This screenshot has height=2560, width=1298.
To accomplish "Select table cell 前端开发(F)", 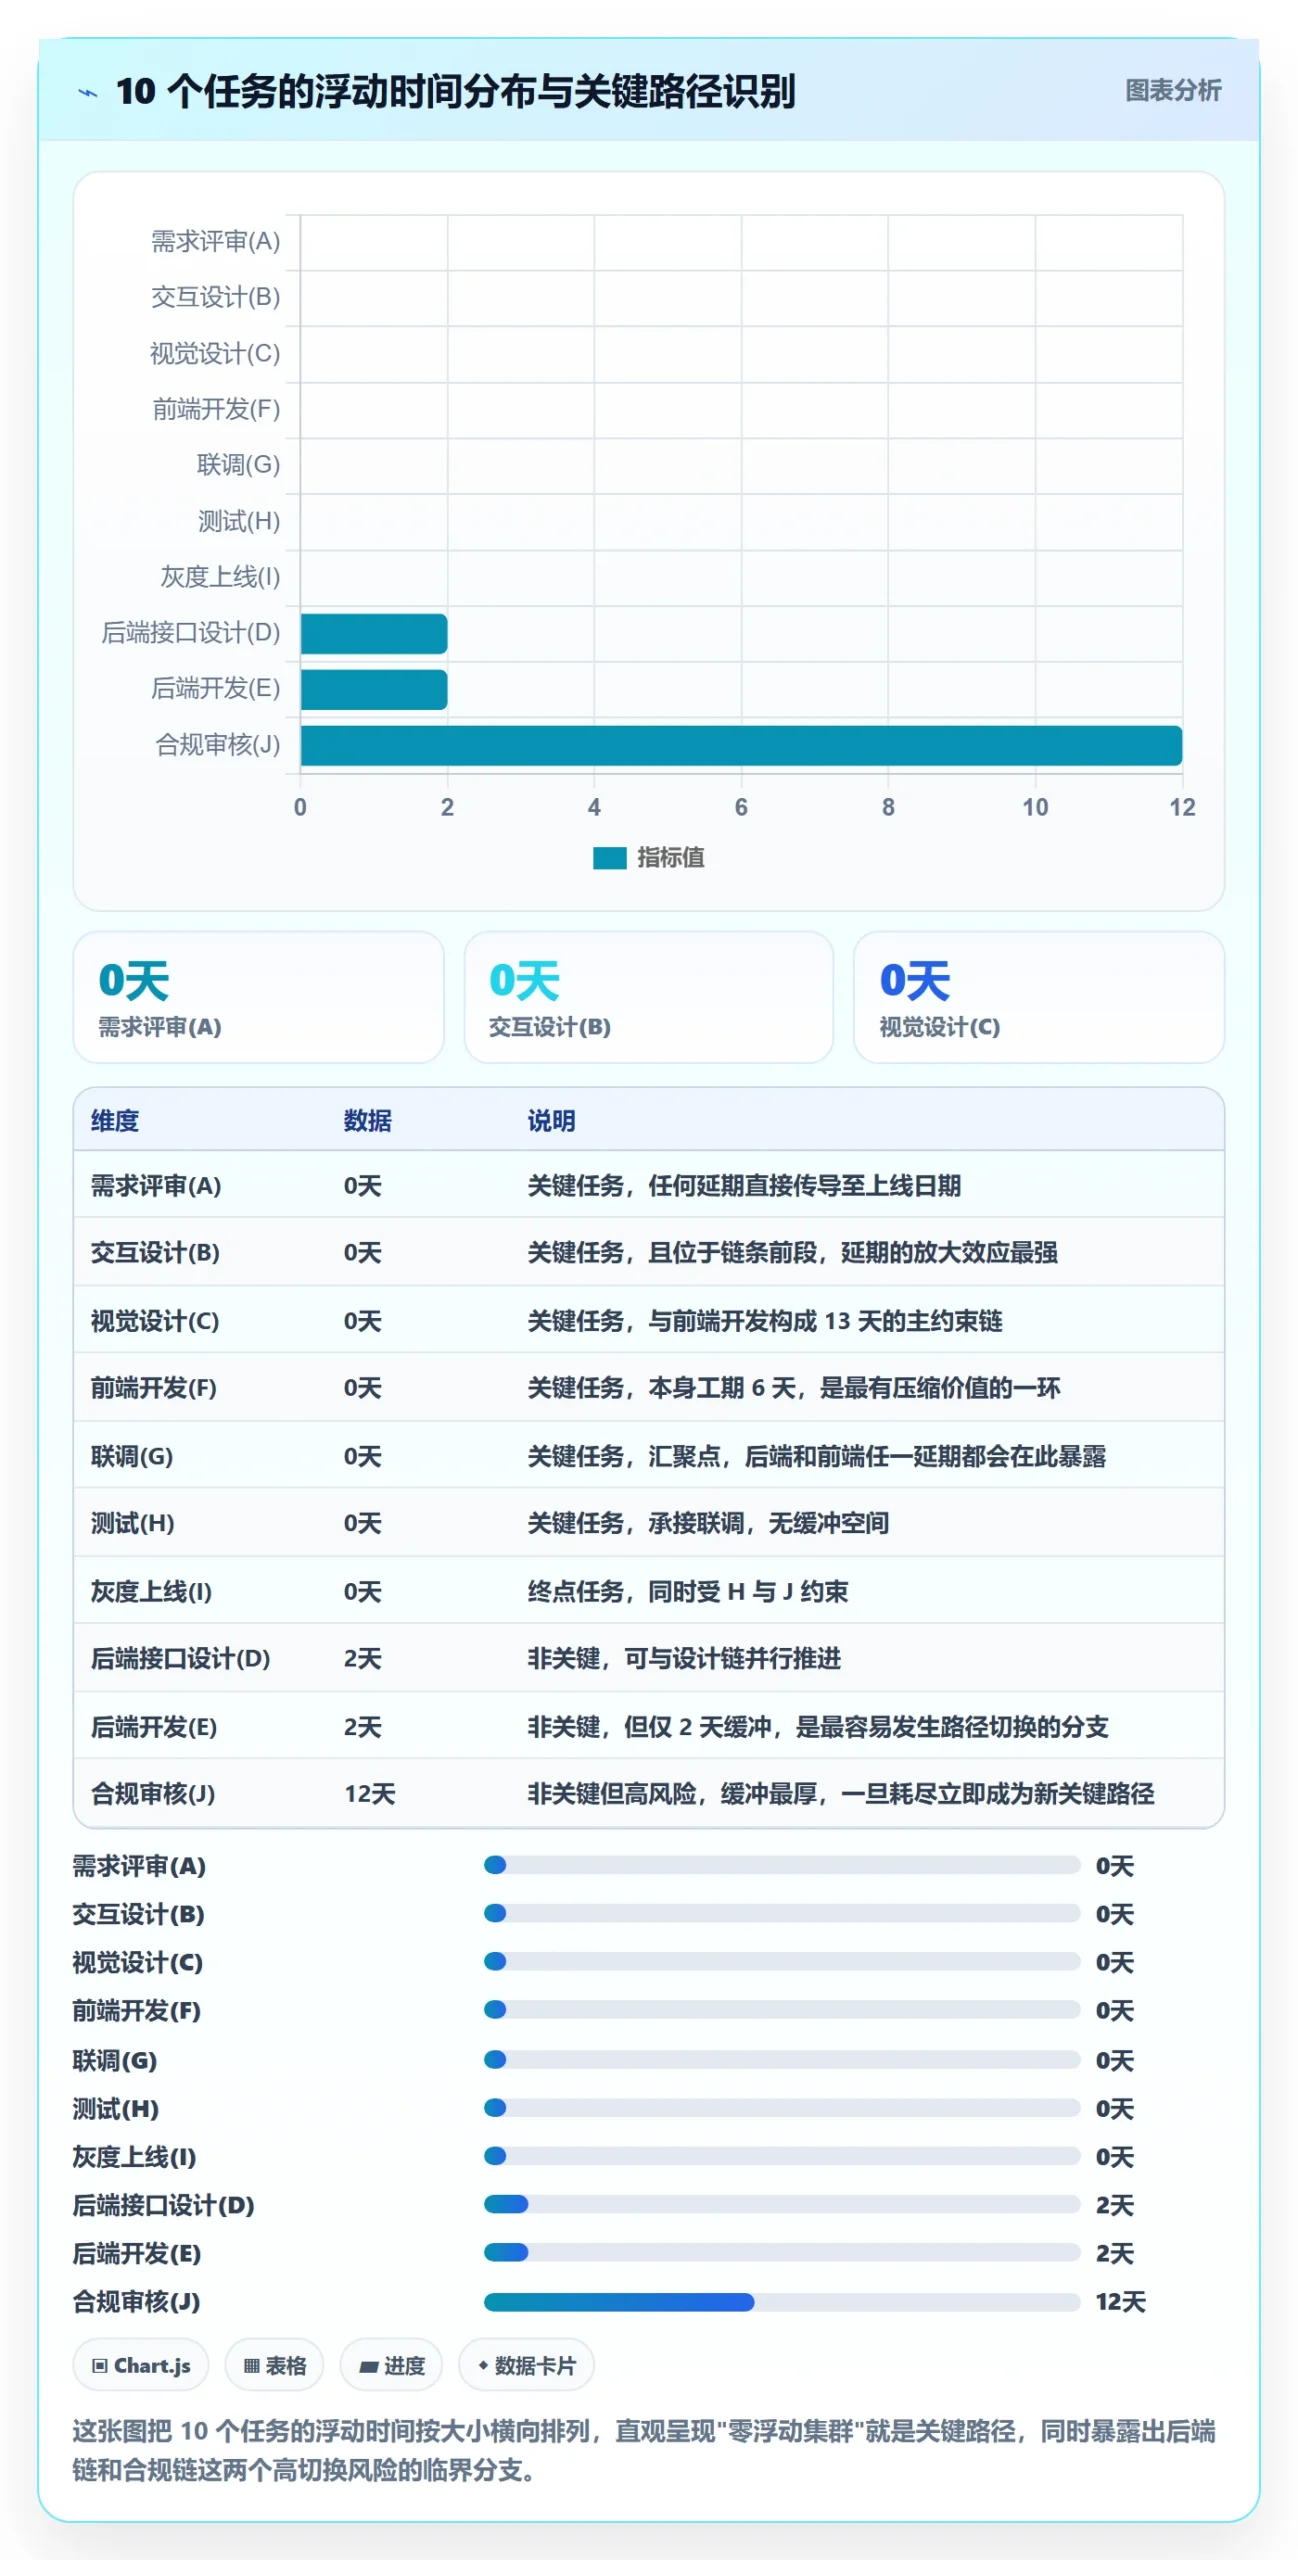I will pos(154,1388).
